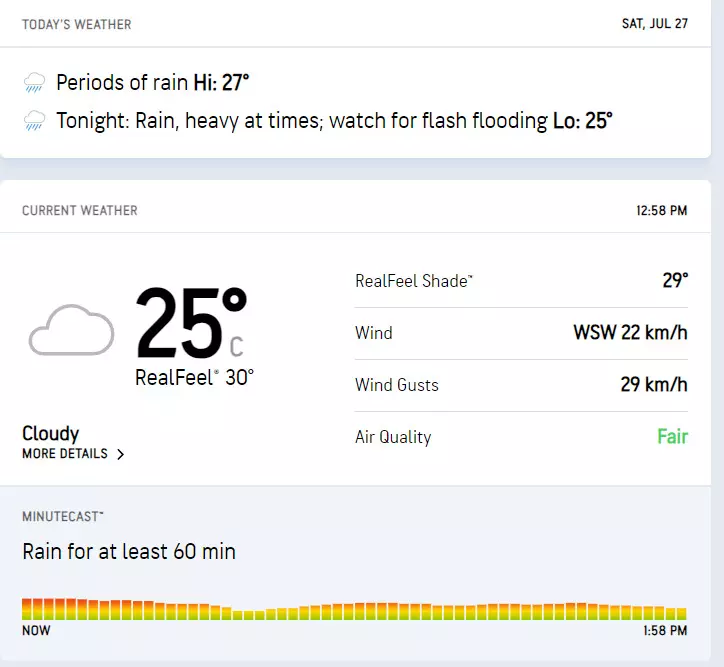This screenshot has width=724, height=667.
Task: Click the MinuteCast heading
Action: tap(63, 516)
